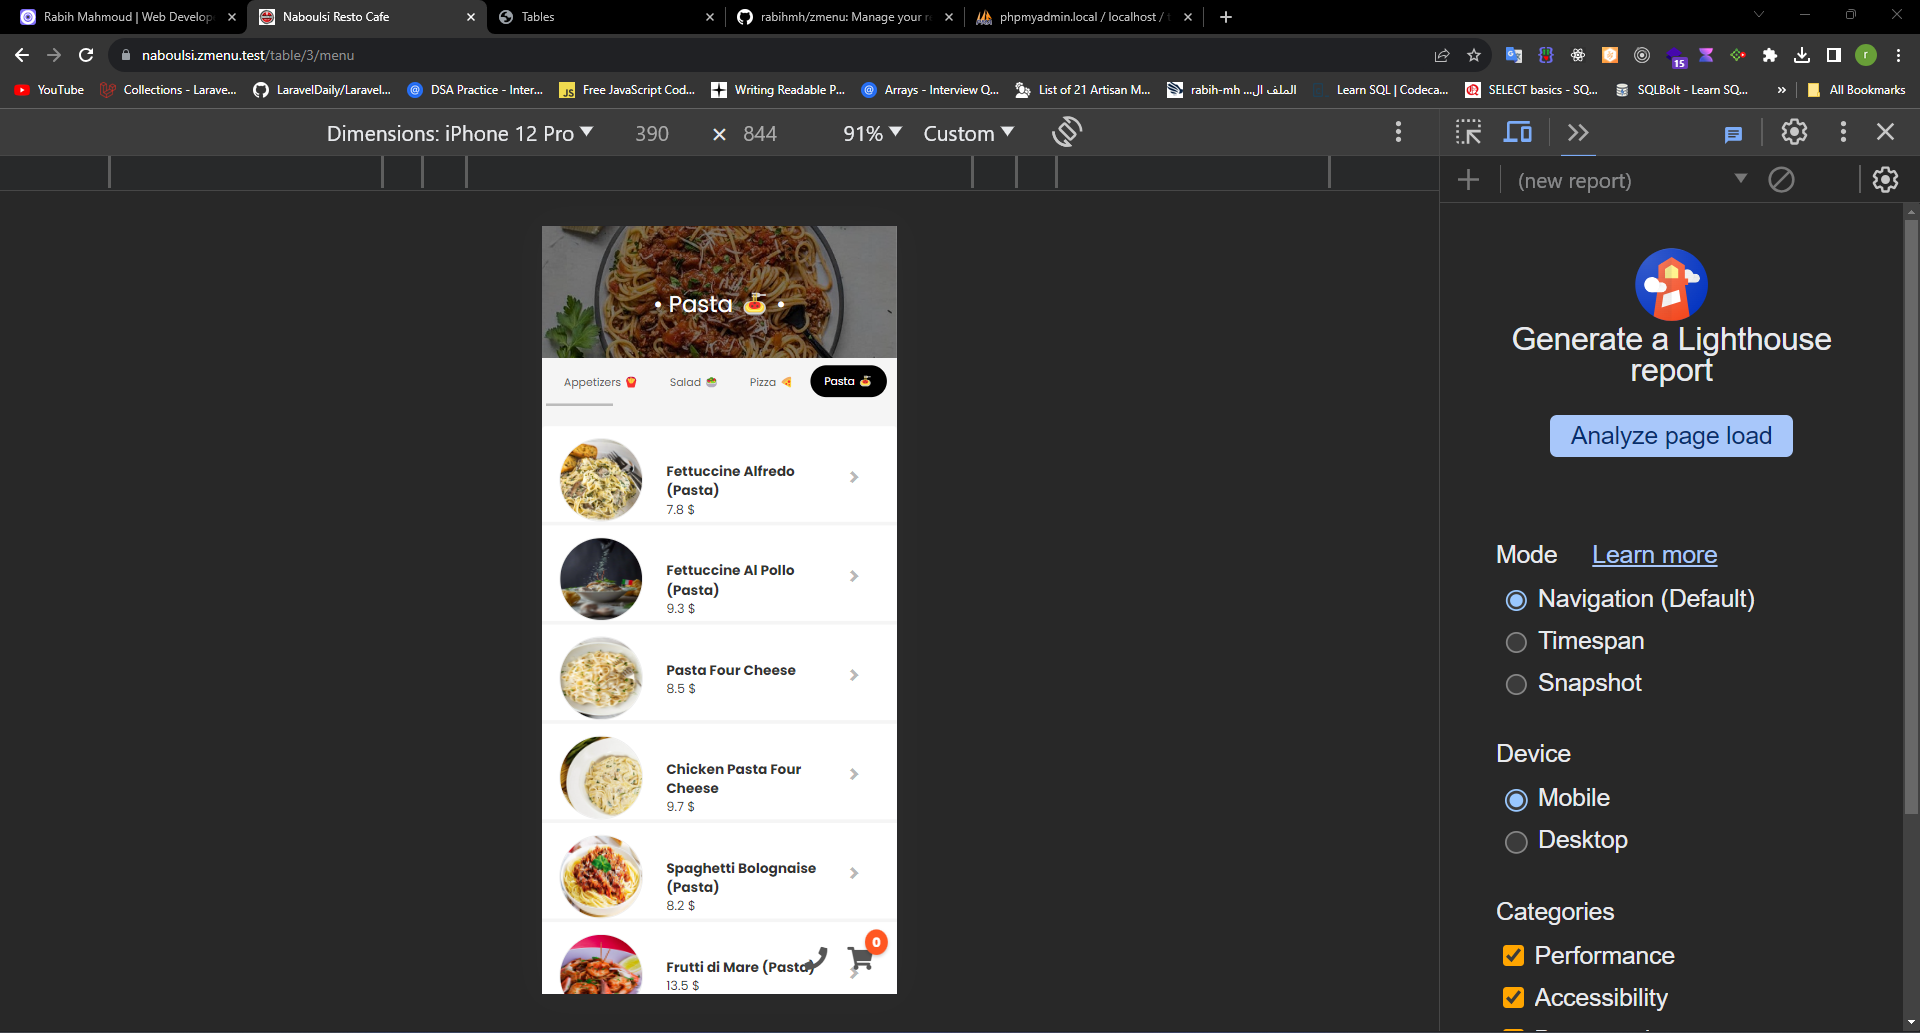Open the Learn more link
Image resolution: width=1920 pixels, height=1033 pixels.
point(1654,555)
